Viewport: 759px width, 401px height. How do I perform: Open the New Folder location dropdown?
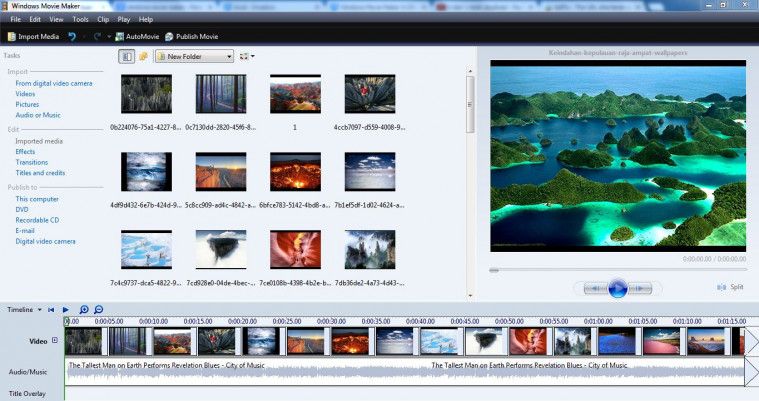[194, 57]
